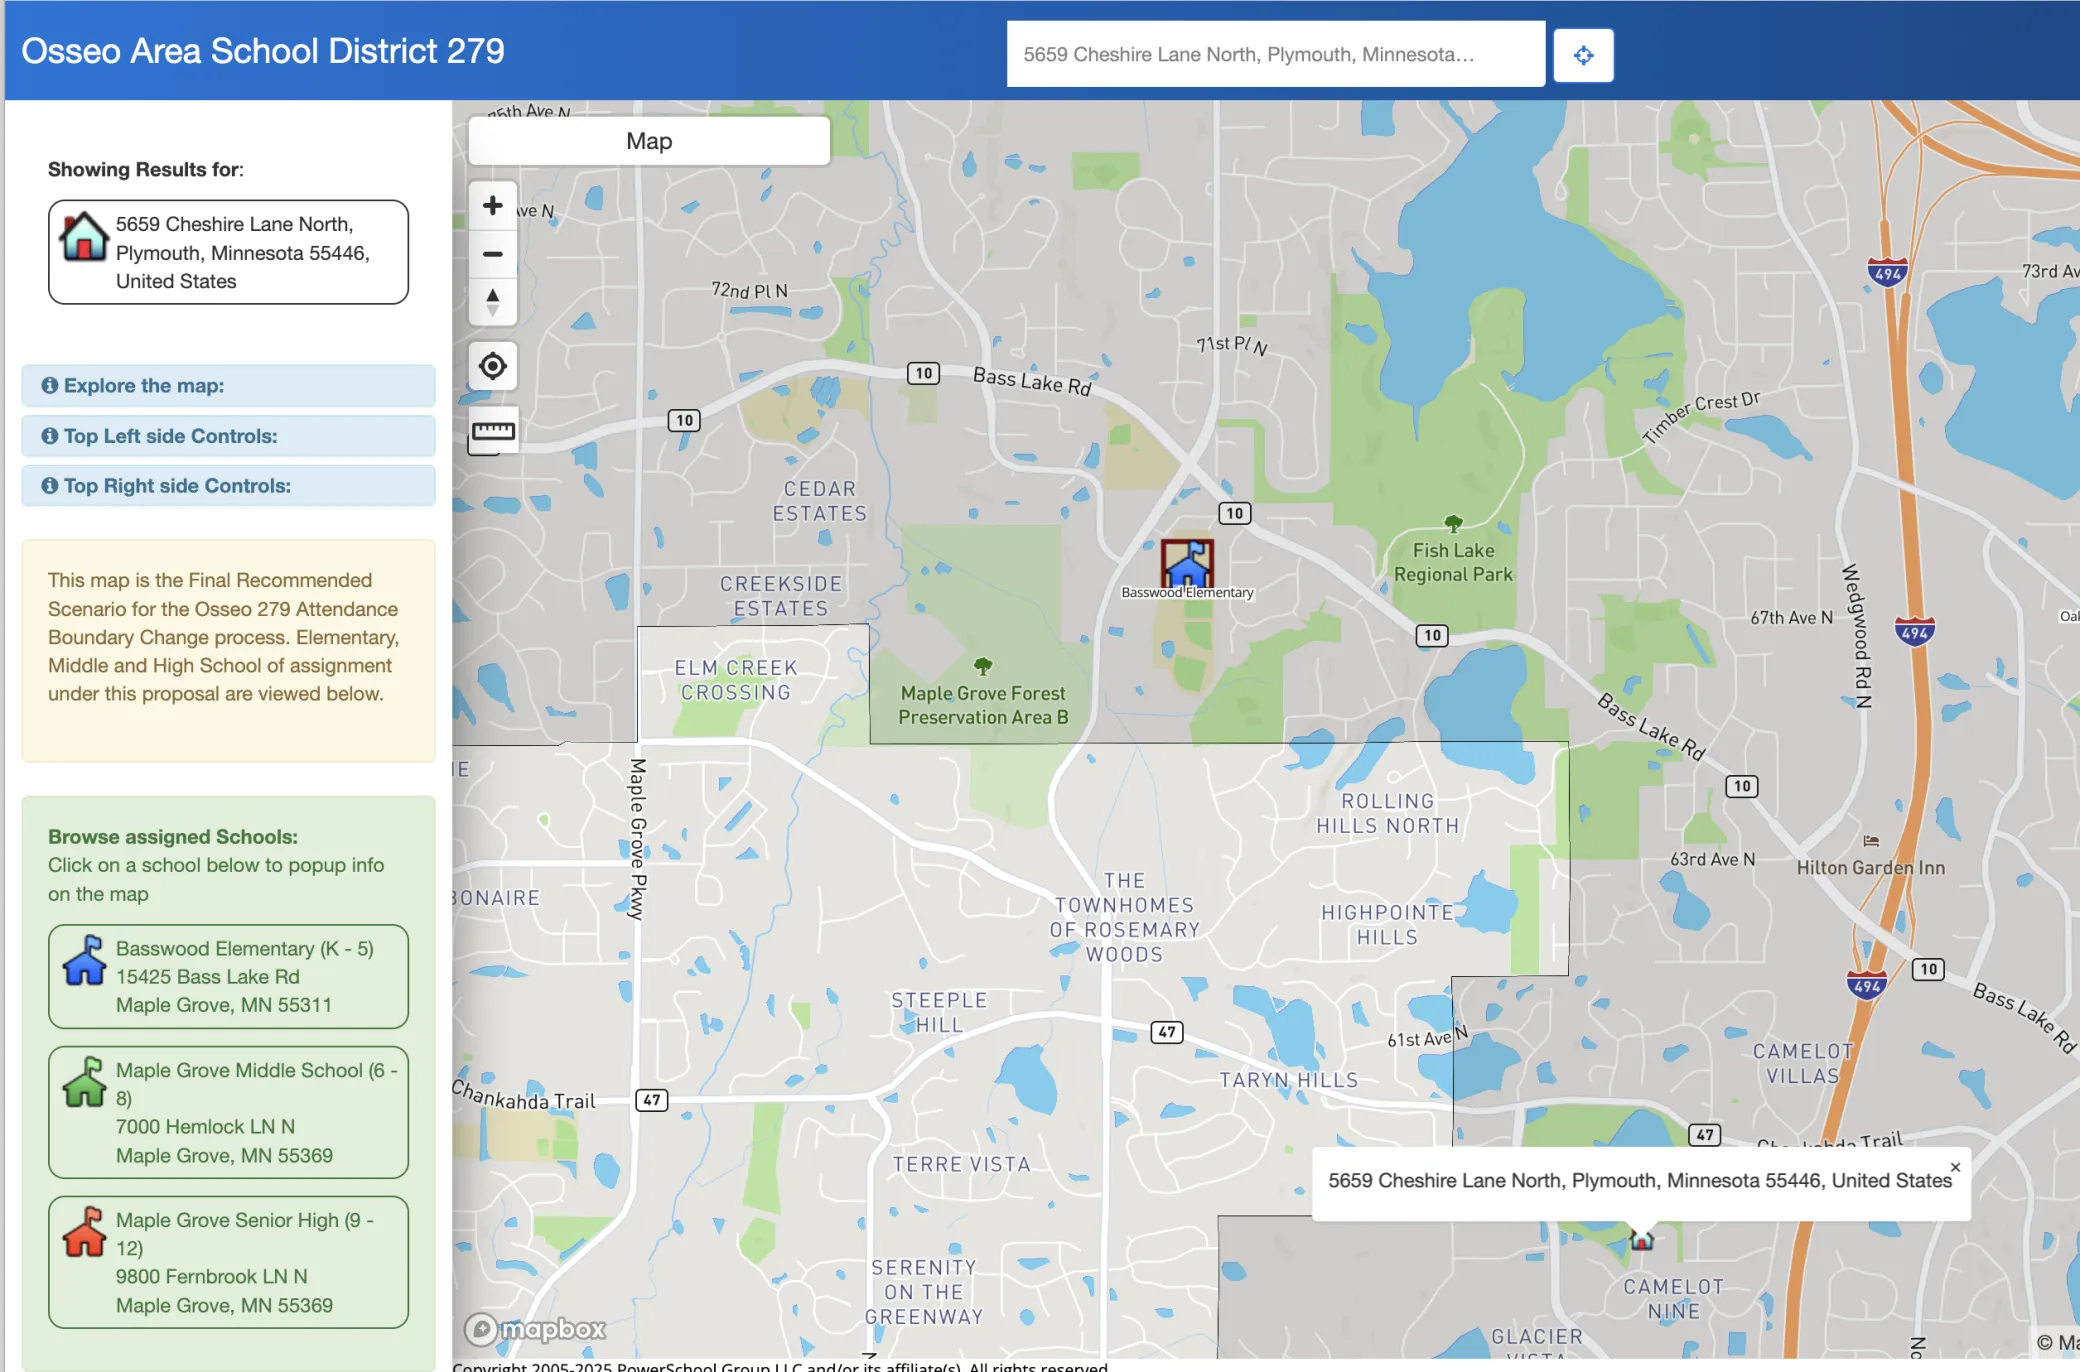
Task: Click the home address marker on map
Action: click(1642, 1239)
